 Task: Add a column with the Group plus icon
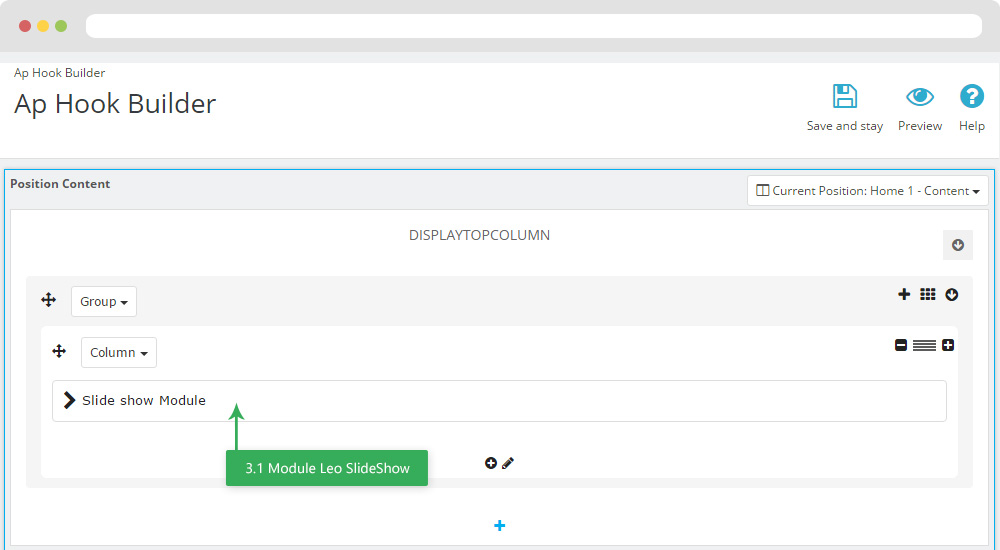point(904,294)
